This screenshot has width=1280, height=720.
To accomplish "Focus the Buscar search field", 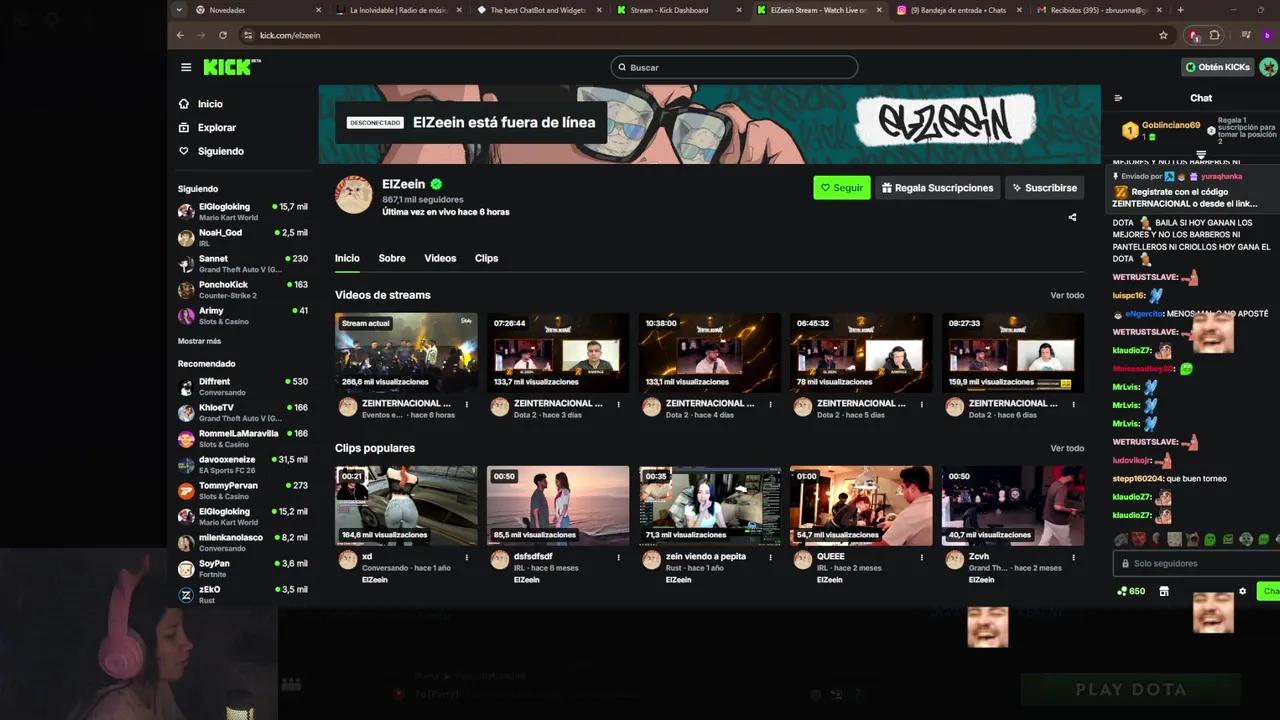I will click(734, 67).
